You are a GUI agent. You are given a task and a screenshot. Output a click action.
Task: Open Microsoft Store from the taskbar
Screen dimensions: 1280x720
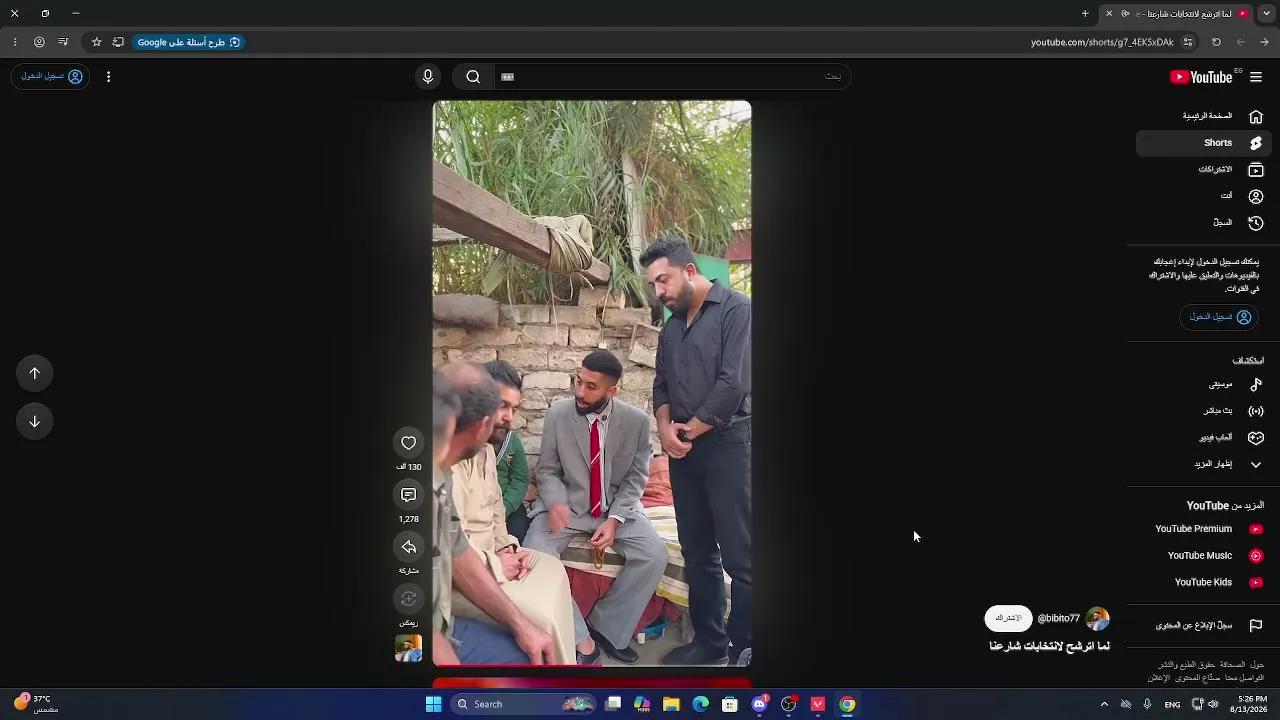pos(730,704)
